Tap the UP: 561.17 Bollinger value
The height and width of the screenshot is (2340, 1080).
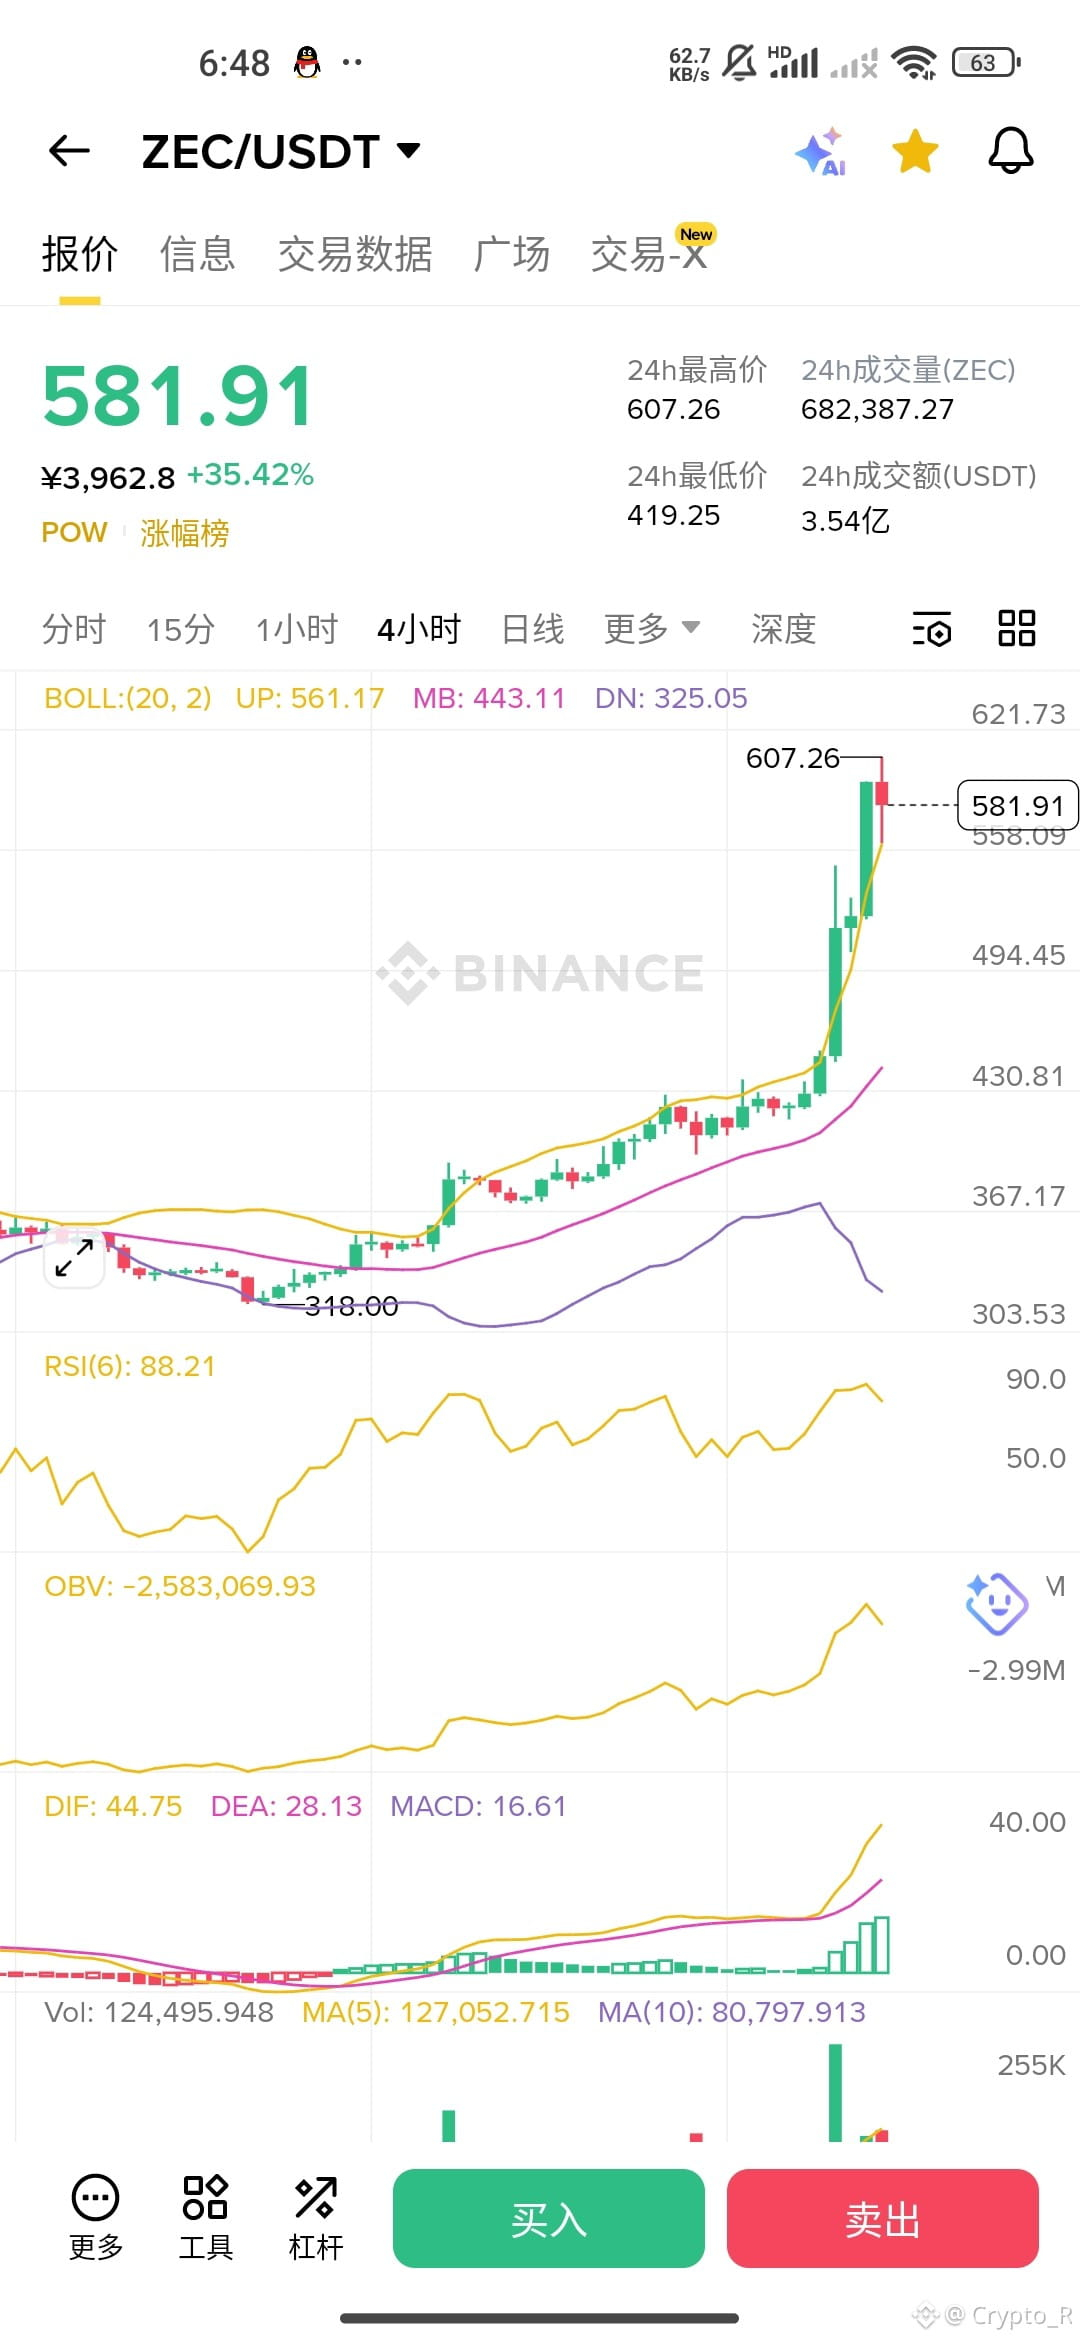[x=310, y=698]
